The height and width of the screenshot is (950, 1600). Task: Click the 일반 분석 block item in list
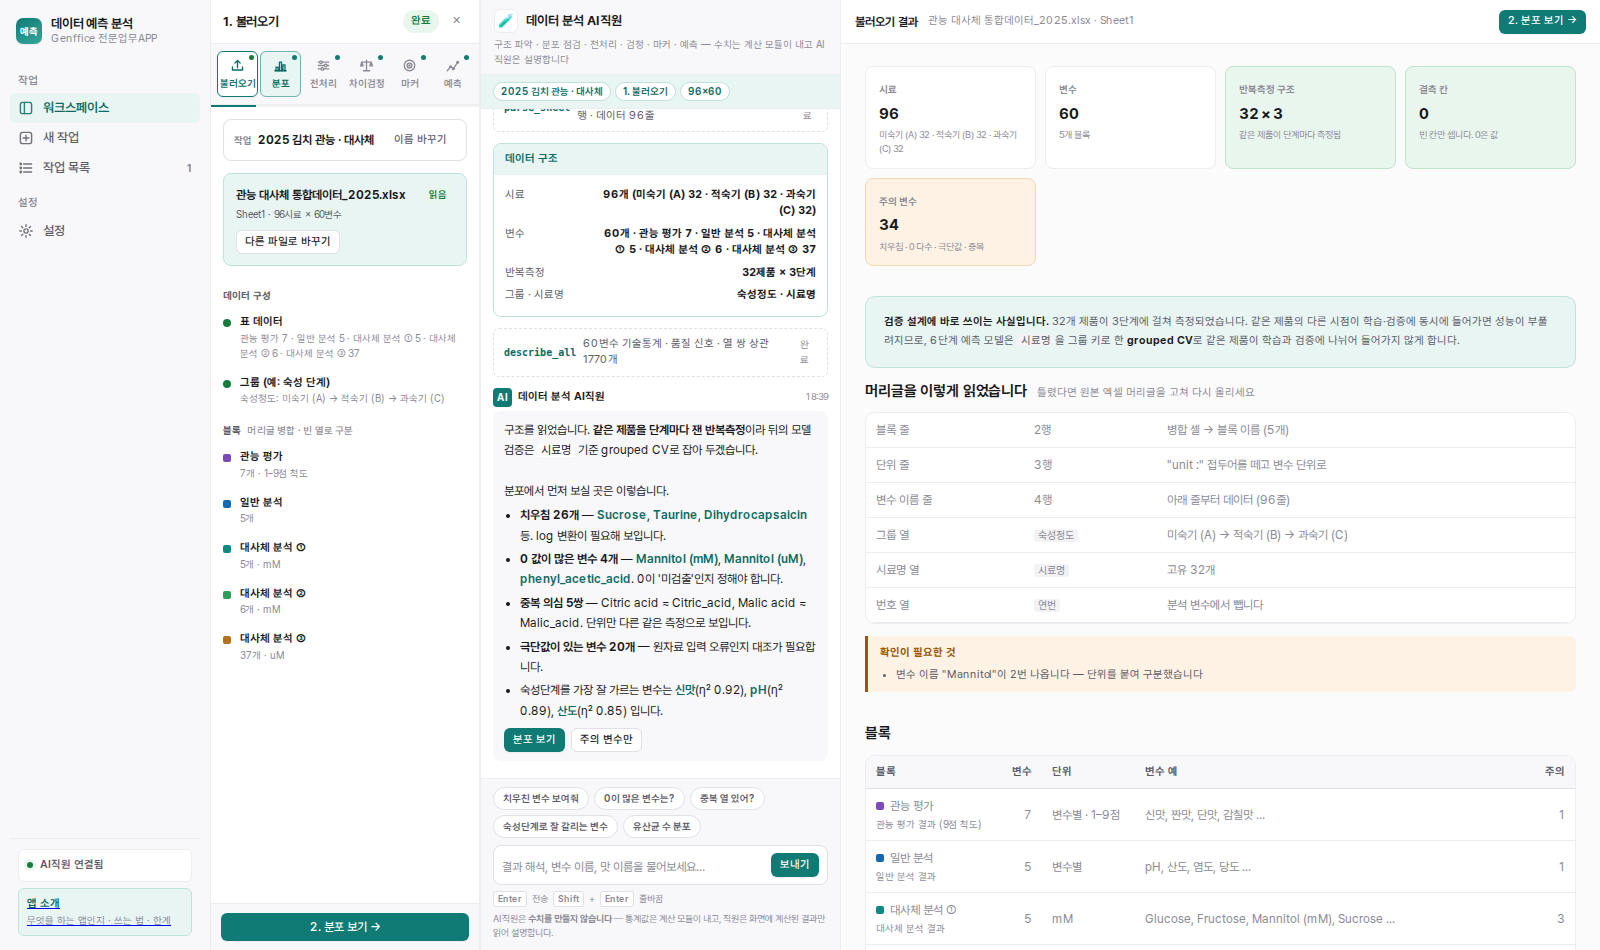pyautogui.click(x=343, y=510)
